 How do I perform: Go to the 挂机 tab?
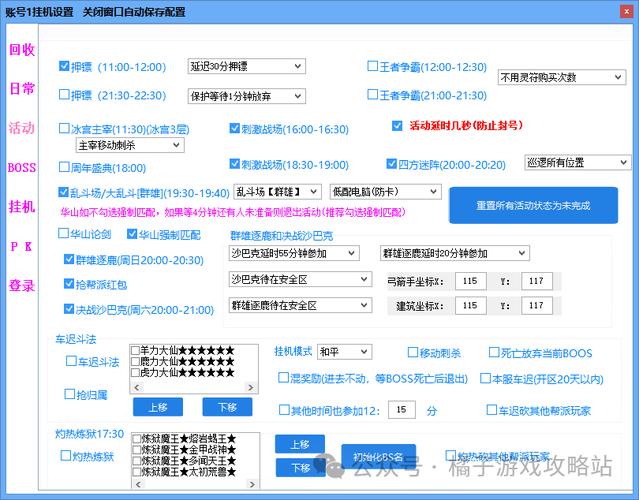(x=21, y=206)
